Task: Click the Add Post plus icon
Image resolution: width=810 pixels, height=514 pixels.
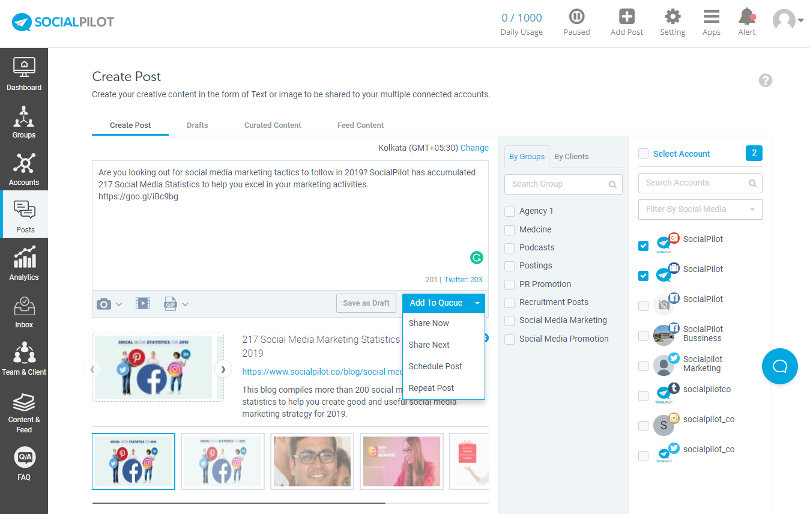Action: pyautogui.click(x=627, y=17)
